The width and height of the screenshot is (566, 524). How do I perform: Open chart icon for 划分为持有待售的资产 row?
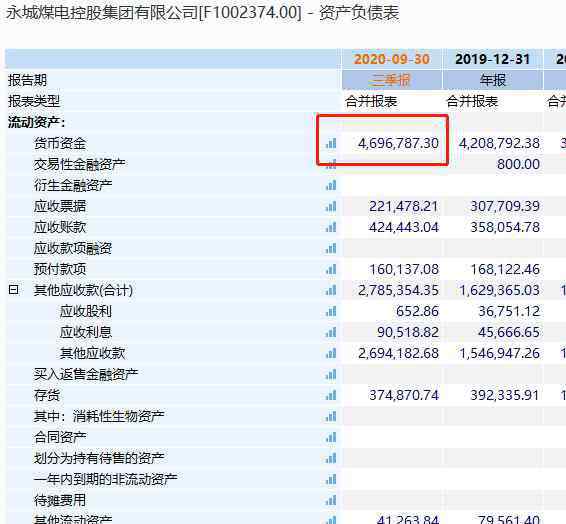[x=331, y=458]
